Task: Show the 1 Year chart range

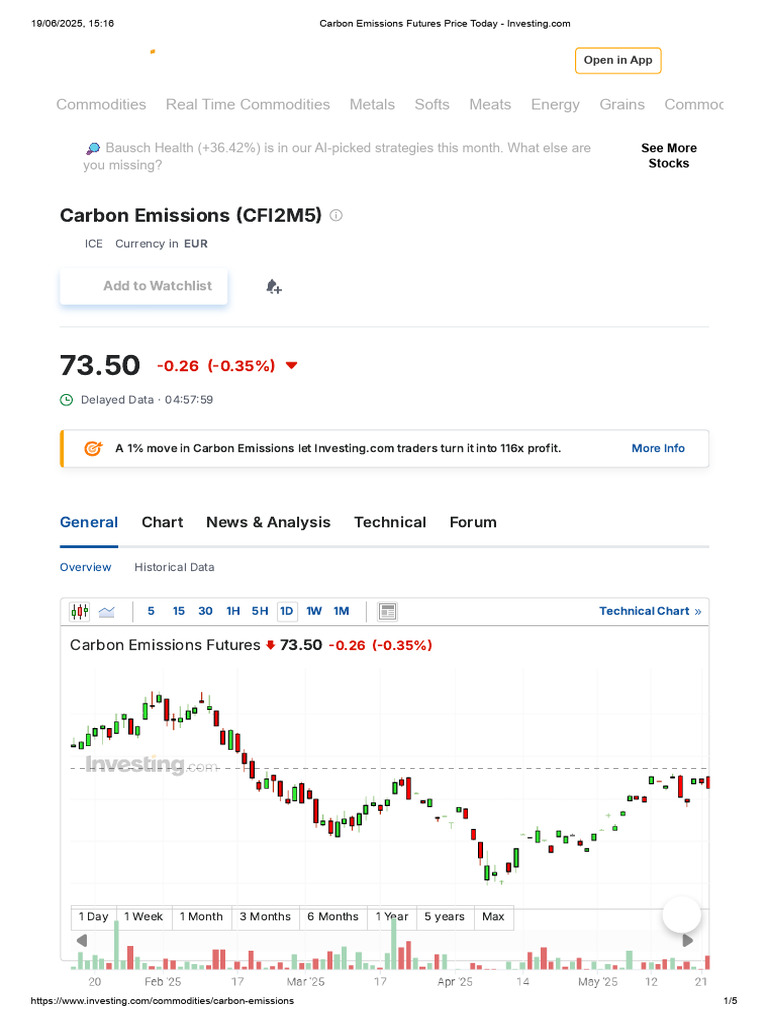Action: (x=392, y=917)
